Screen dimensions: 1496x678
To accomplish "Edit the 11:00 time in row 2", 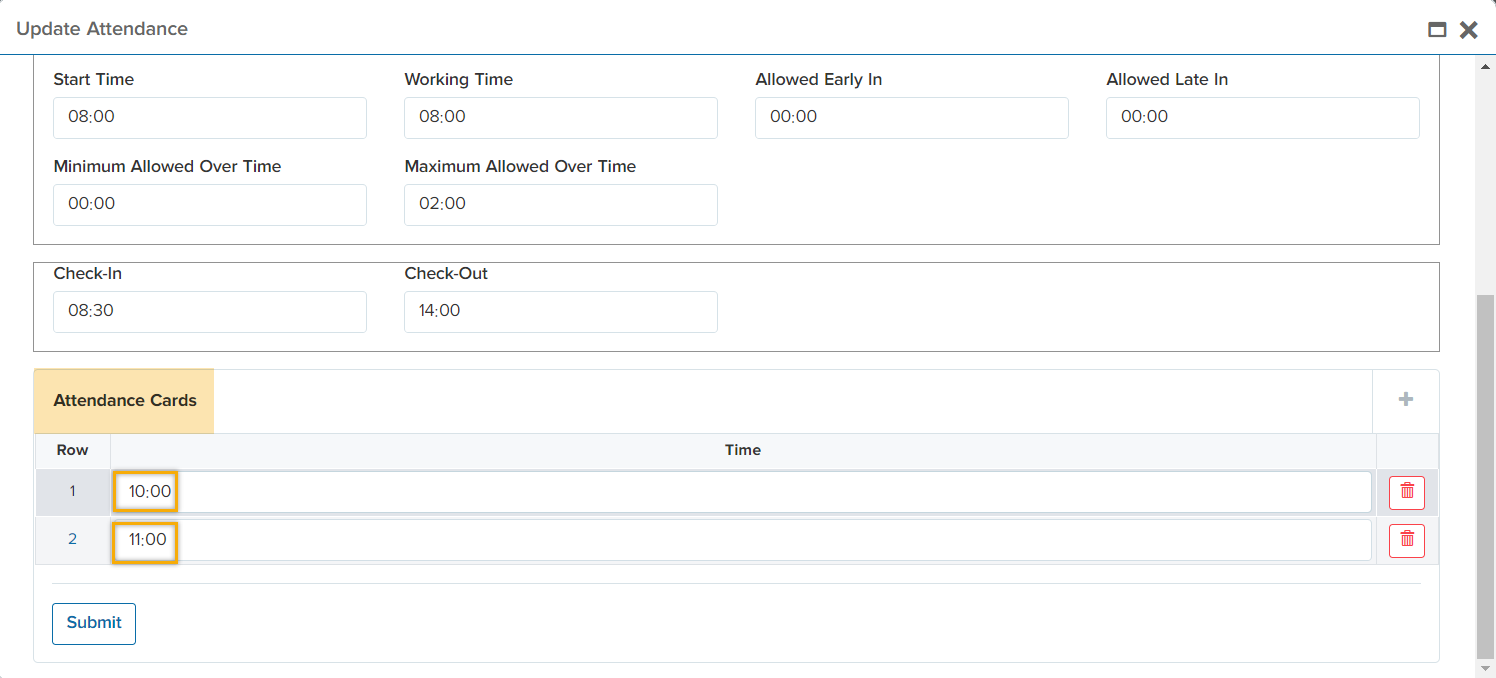I will (740, 540).
